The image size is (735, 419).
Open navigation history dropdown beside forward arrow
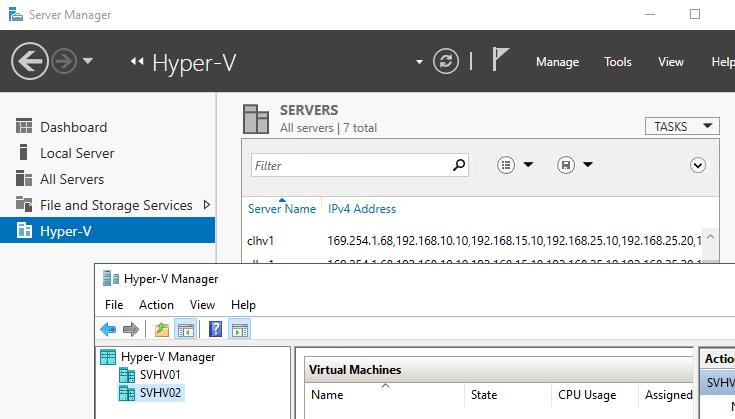(88, 61)
